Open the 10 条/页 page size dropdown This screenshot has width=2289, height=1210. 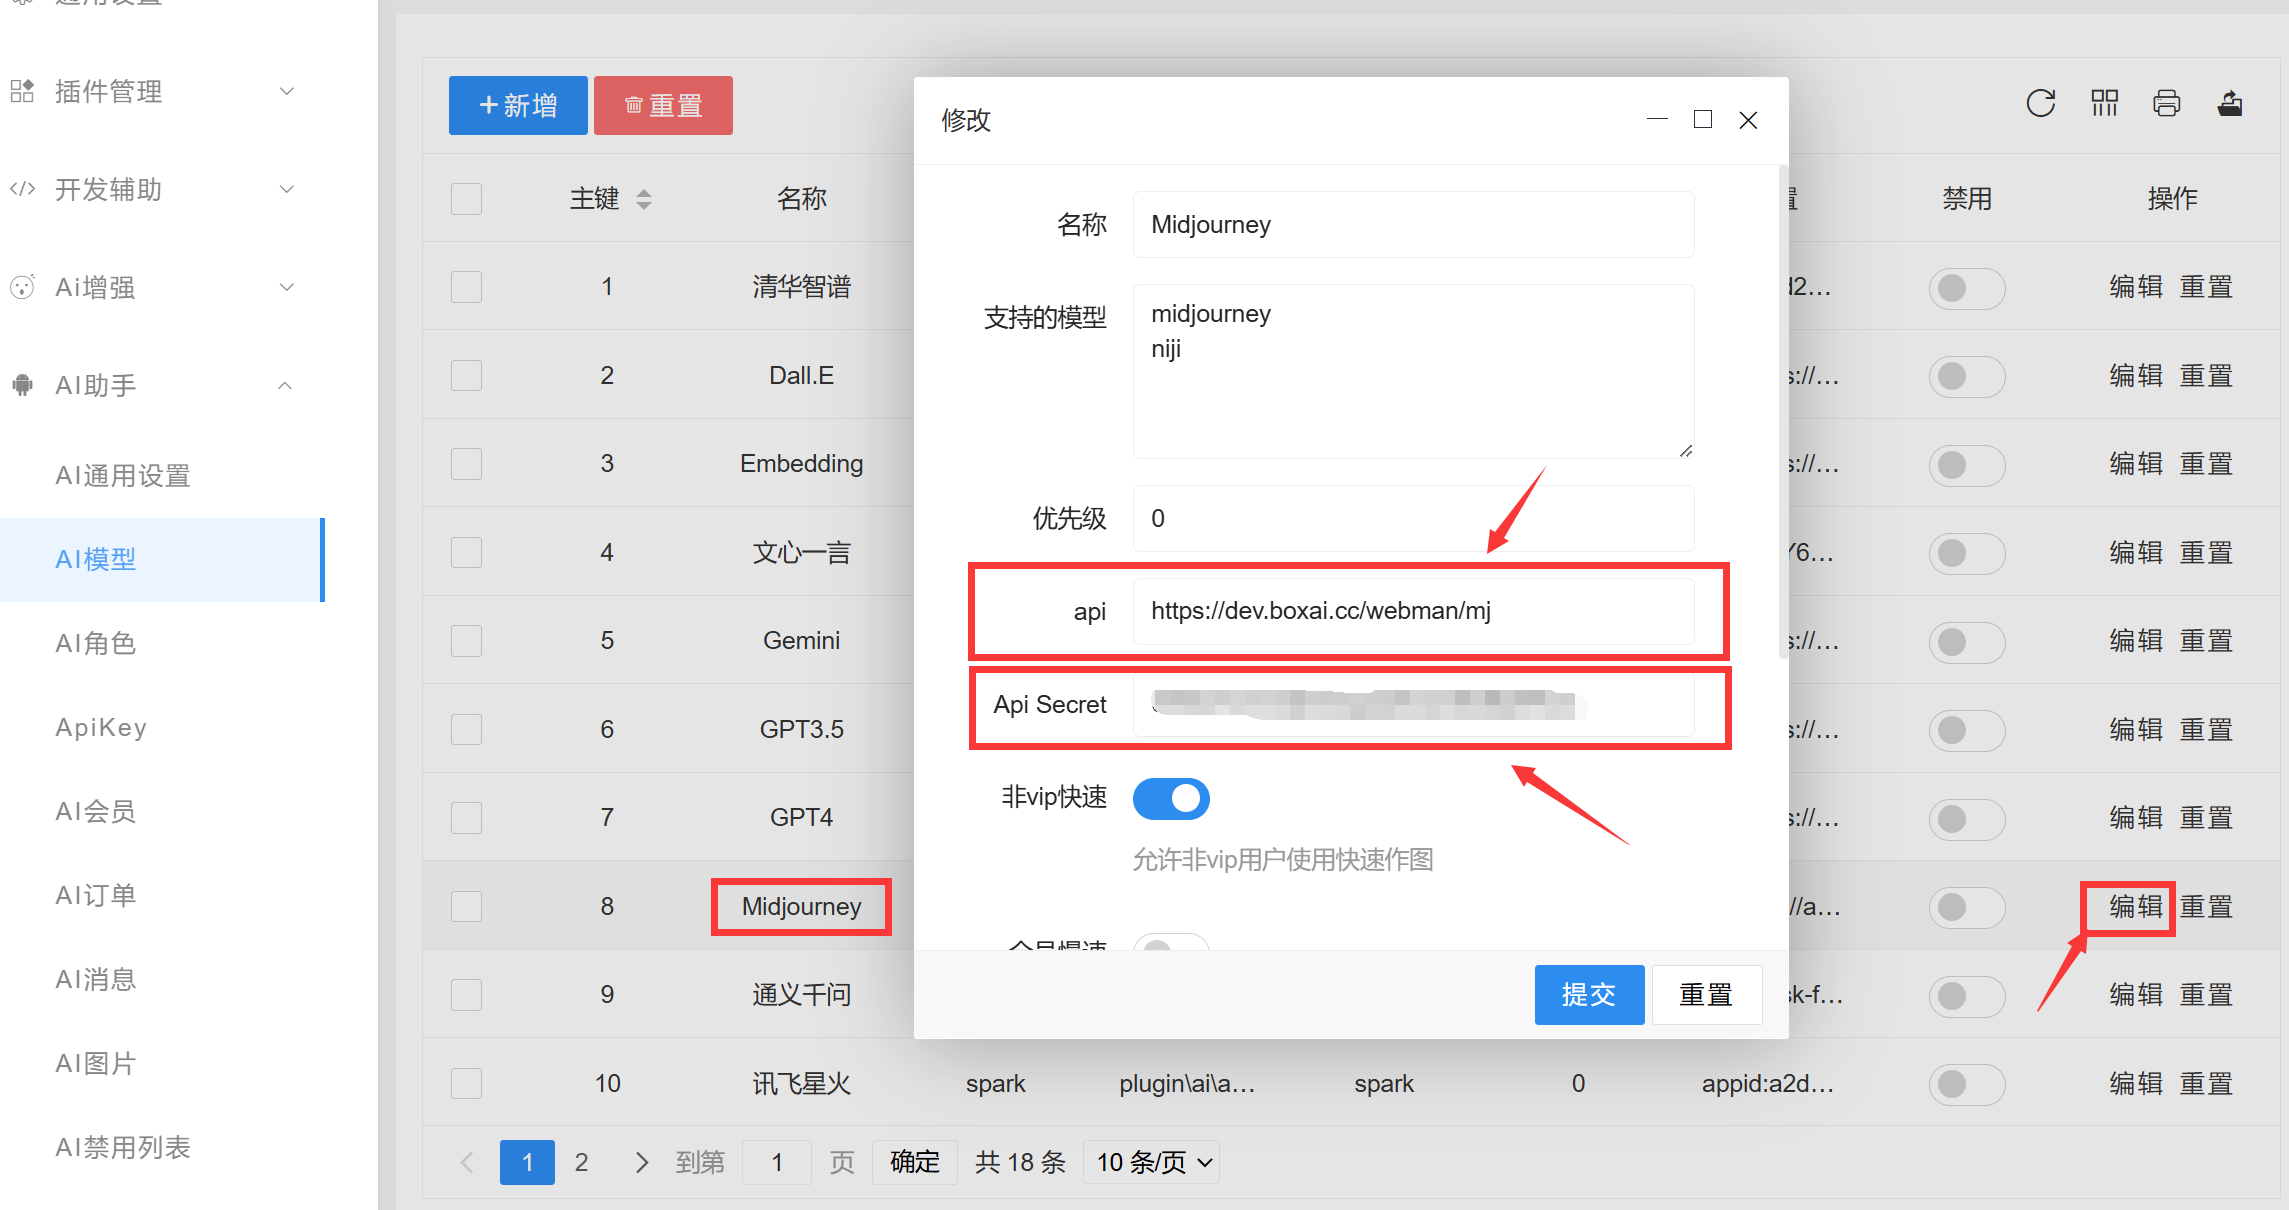(x=1152, y=1162)
